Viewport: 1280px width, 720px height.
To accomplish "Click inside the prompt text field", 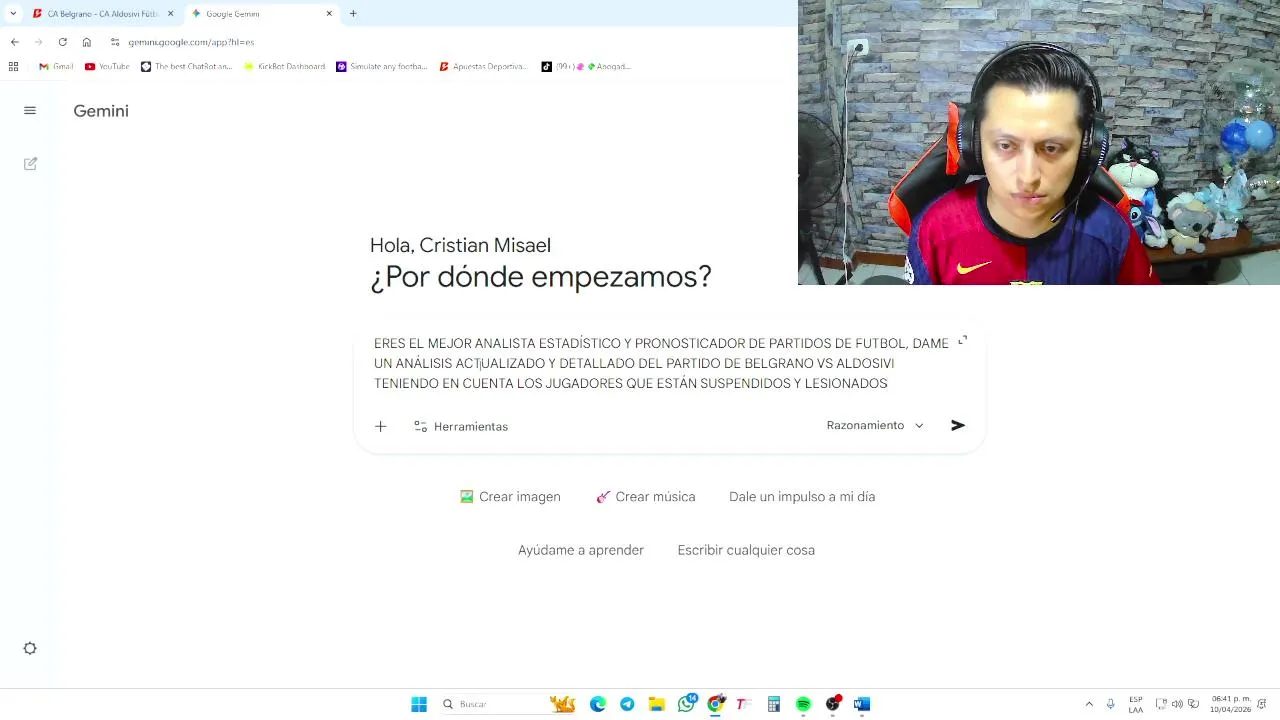I will [x=660, y=363].
